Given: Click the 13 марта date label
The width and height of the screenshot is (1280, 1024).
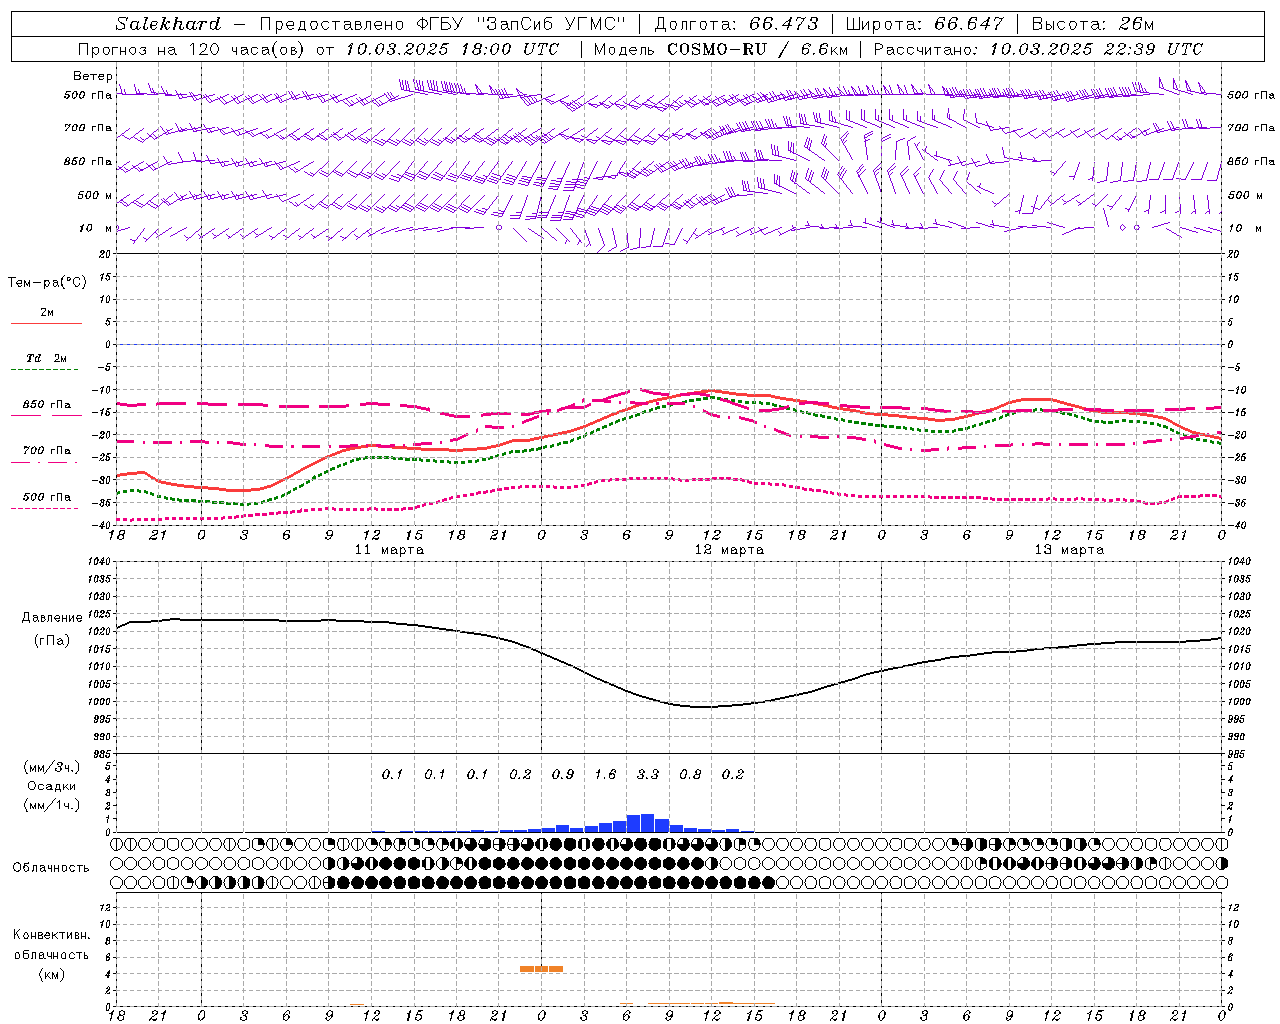Looking at the screenshot, I should pyautogui.click(x=1069, y=549).
